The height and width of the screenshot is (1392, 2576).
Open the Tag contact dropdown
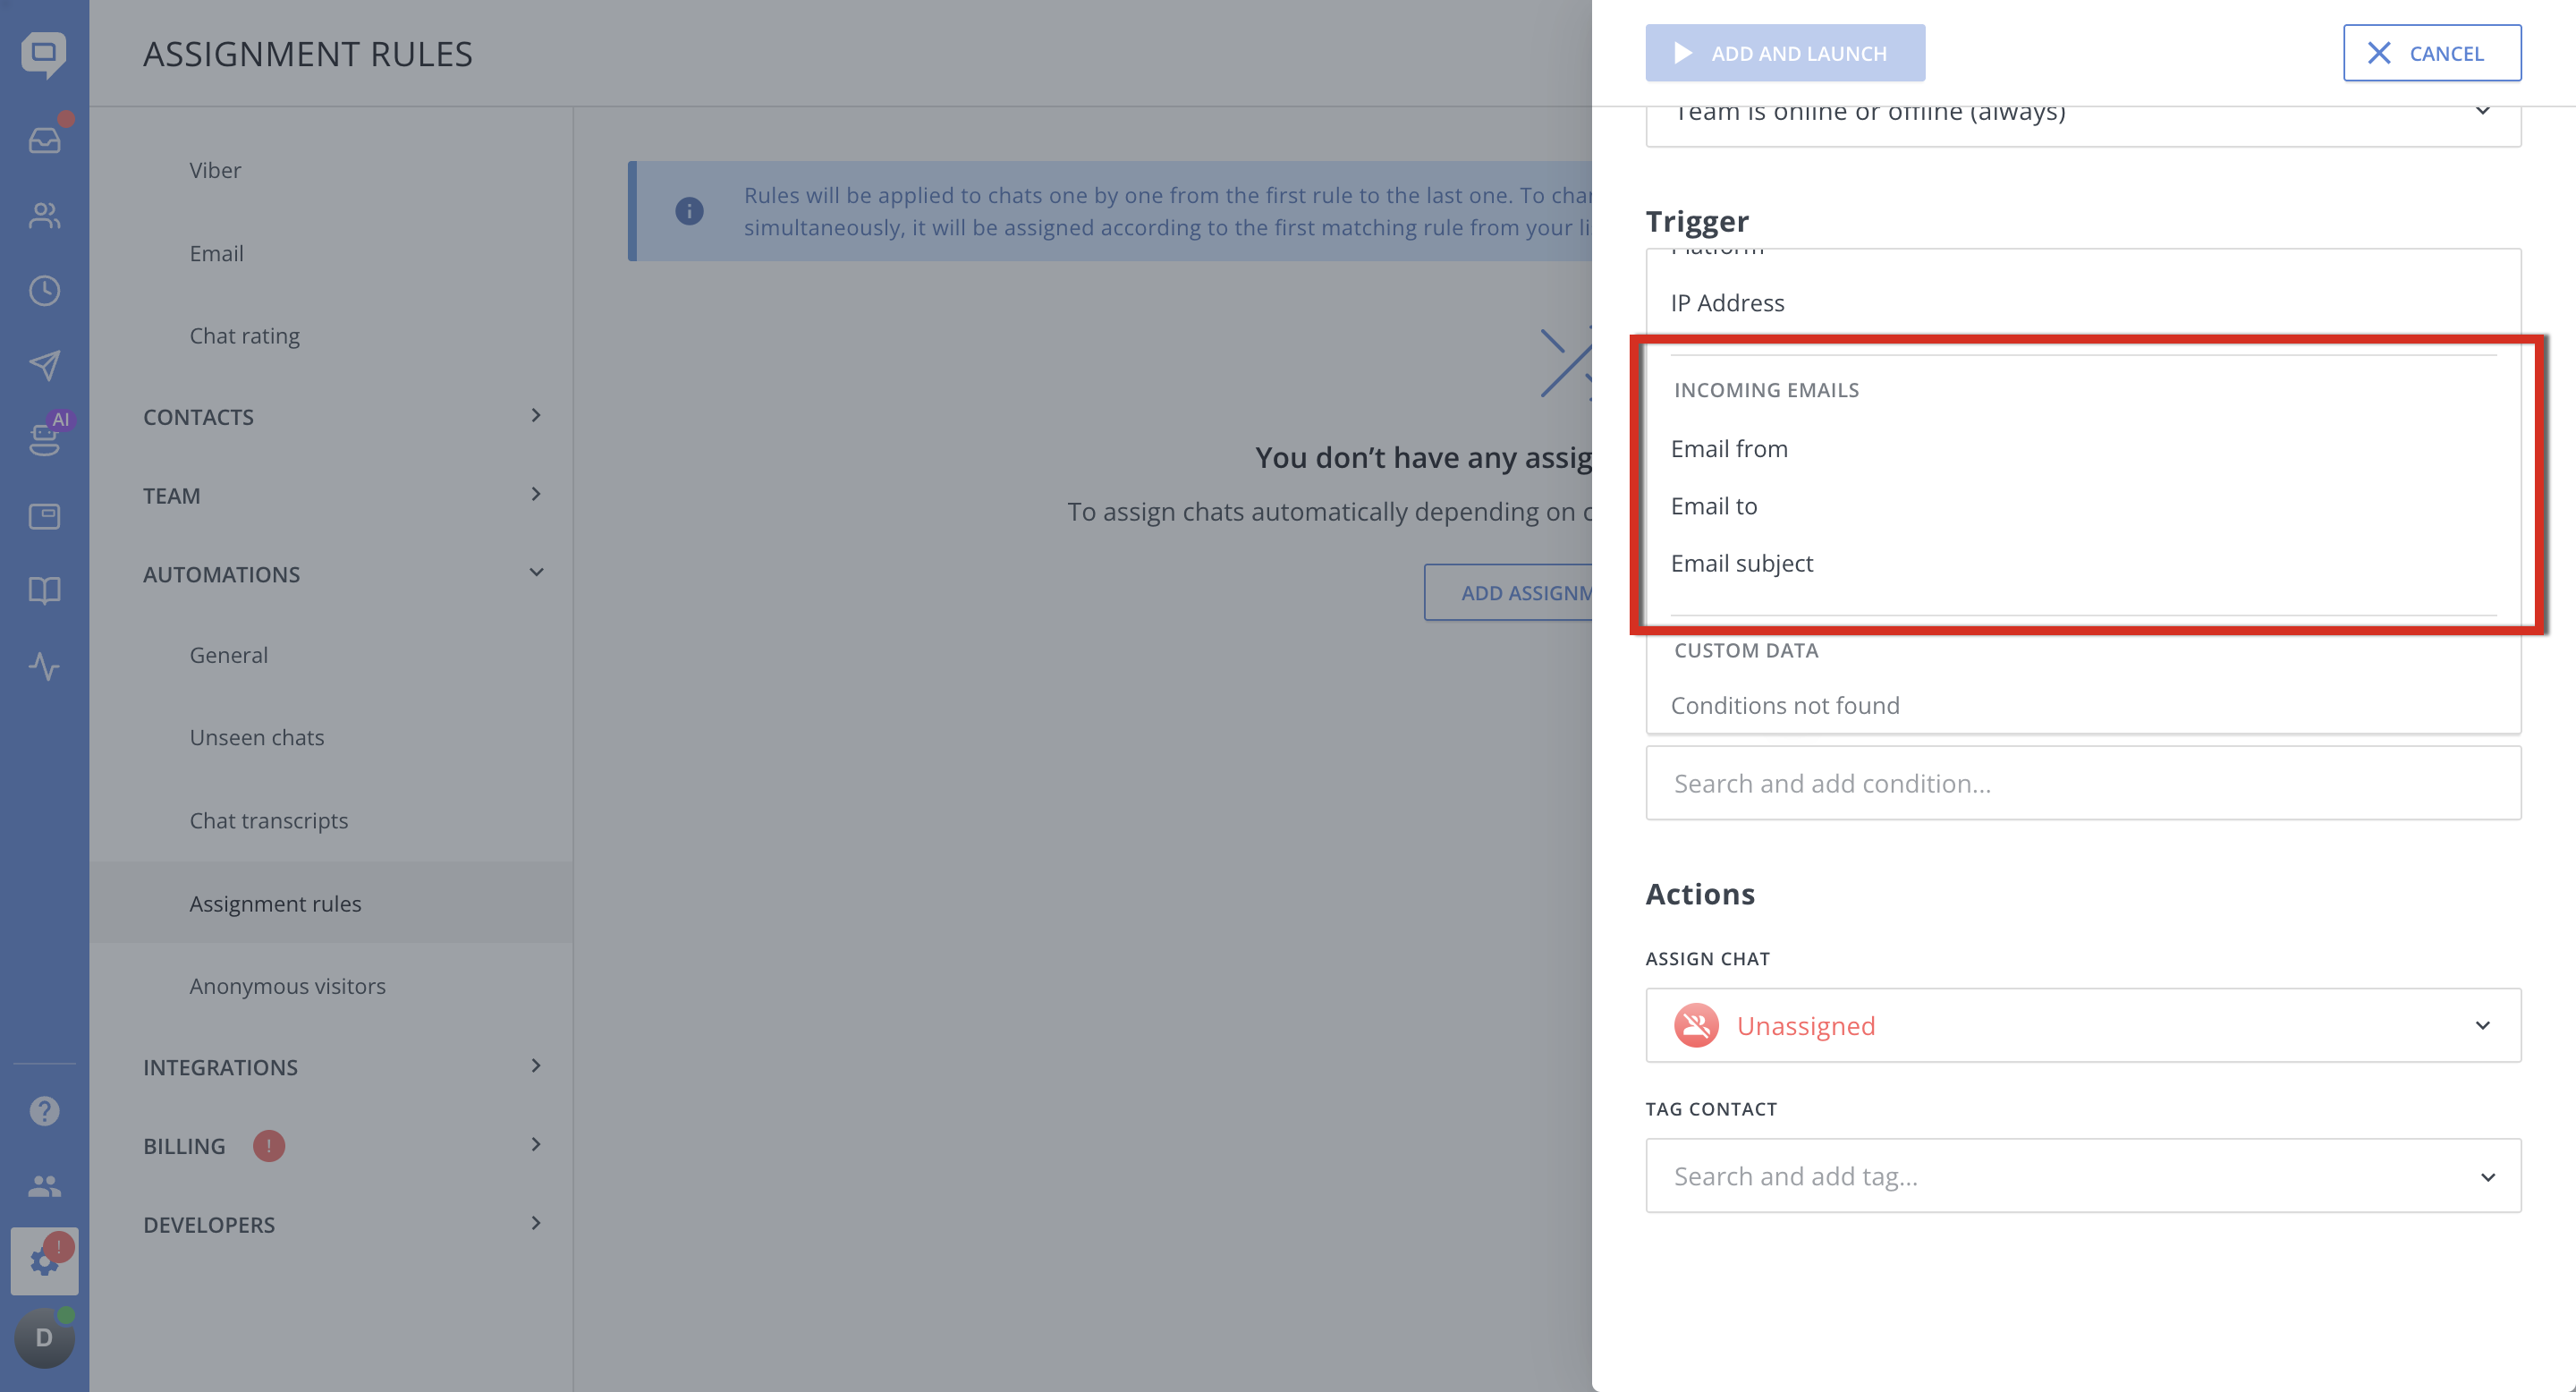[x=2083, y=1176]
